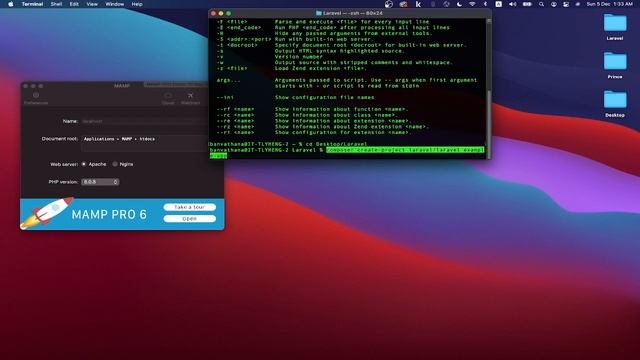Open the Help menu
The height and width of the screenshot is (360, 640).
pos(137,4)
